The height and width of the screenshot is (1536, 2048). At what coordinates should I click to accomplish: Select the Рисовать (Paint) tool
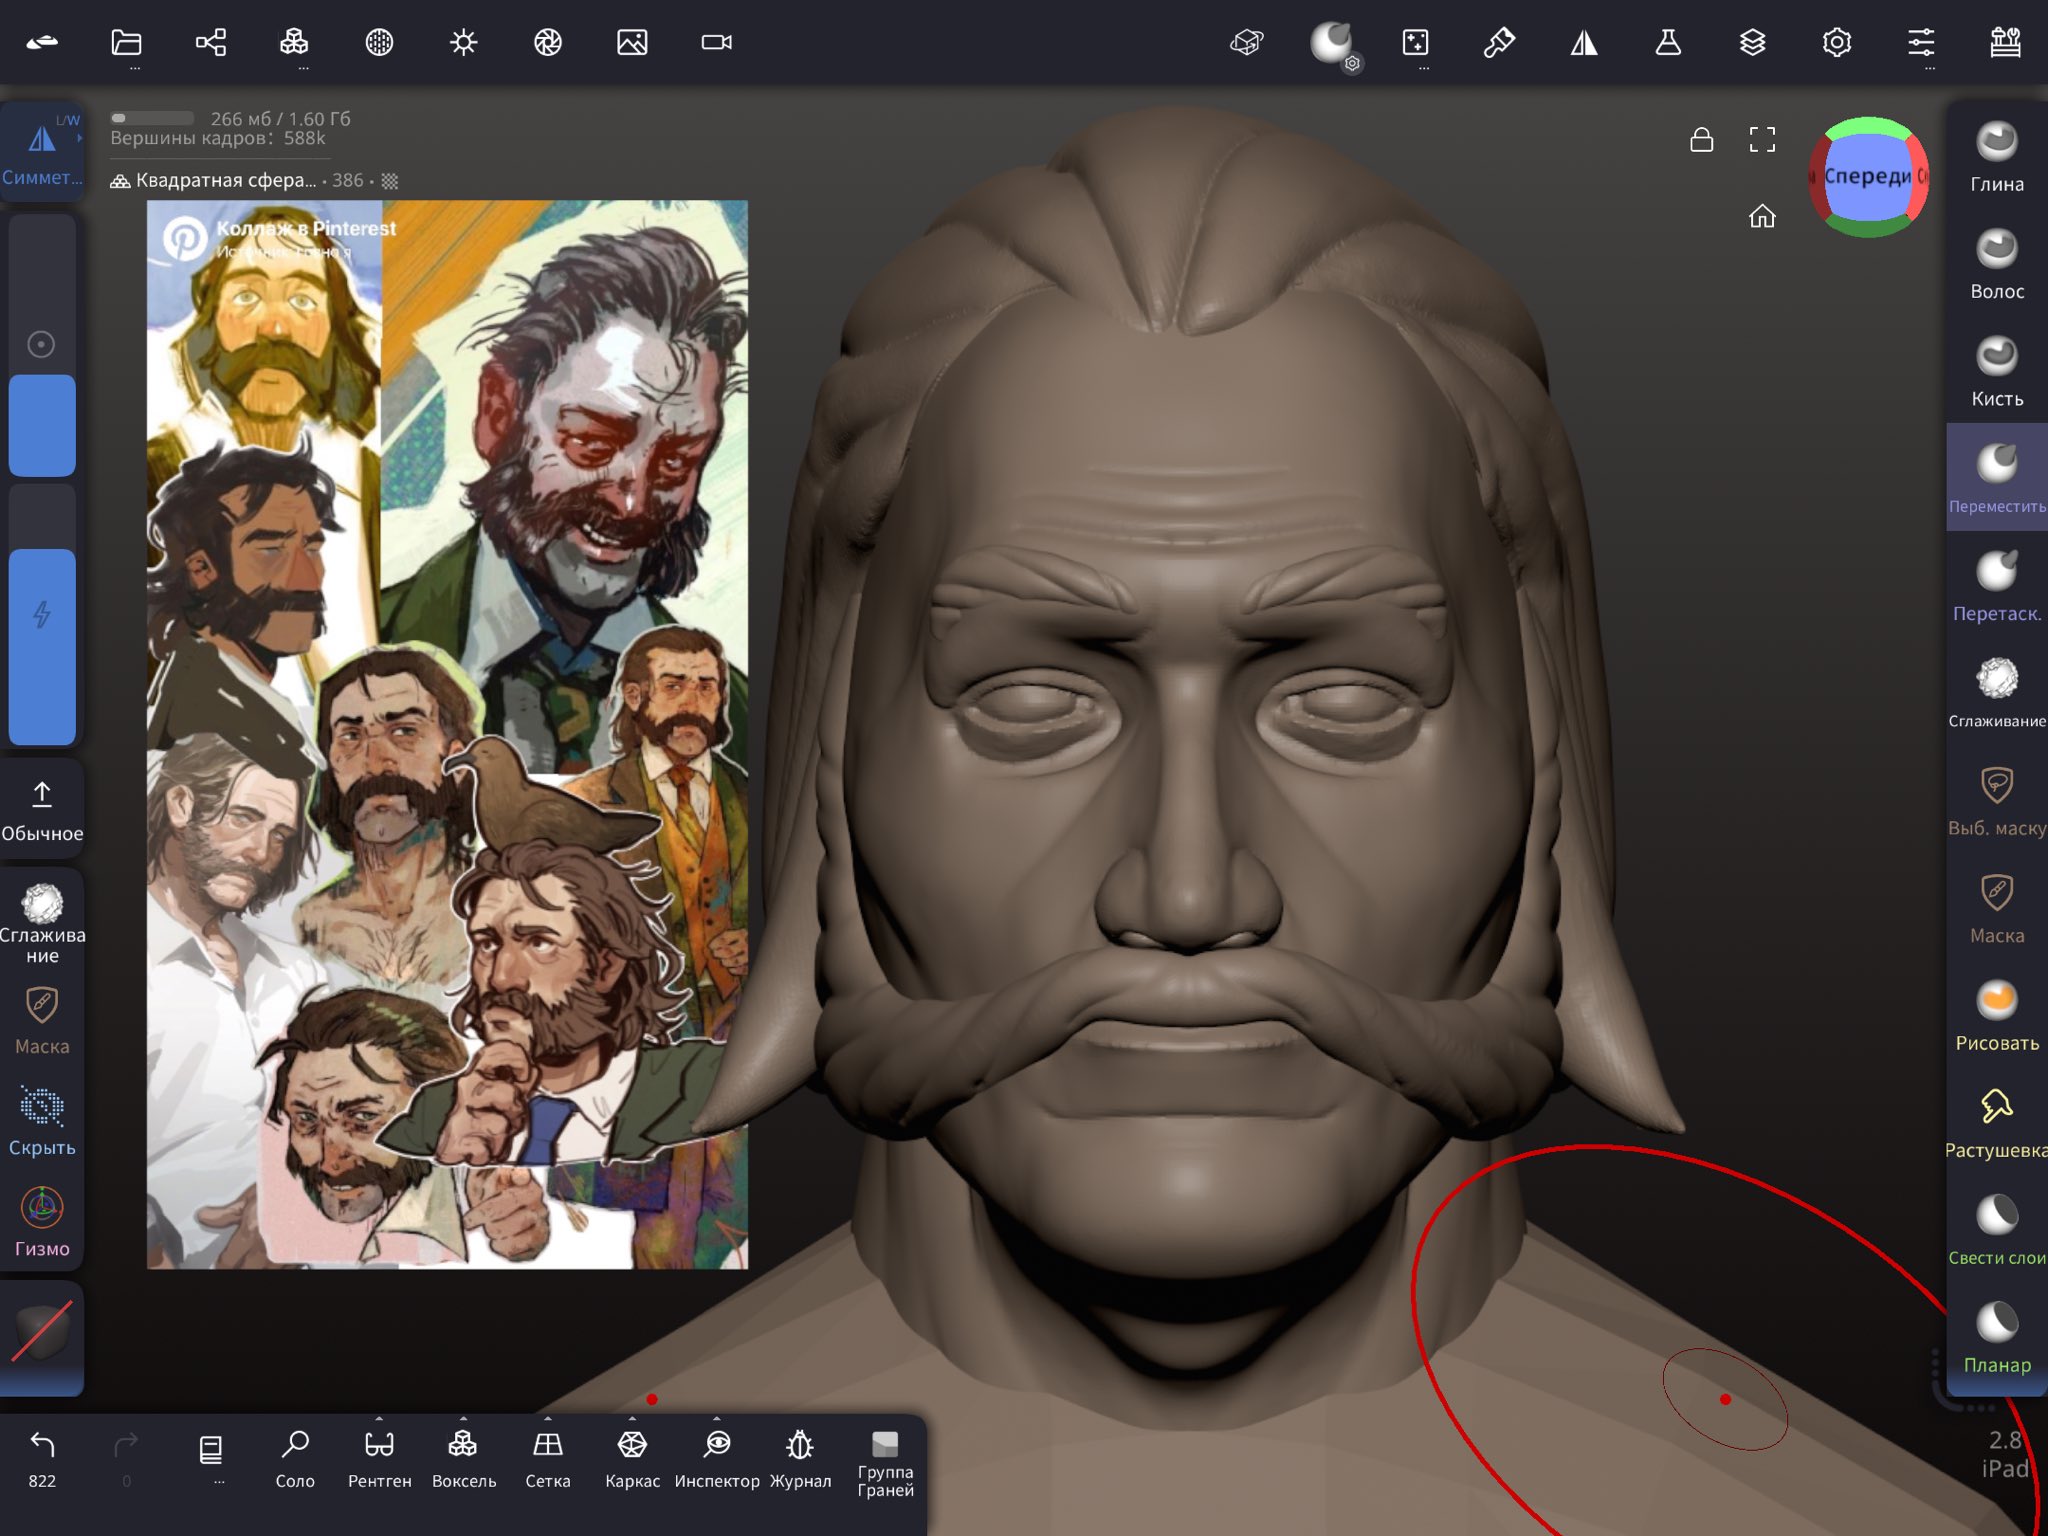tap(1996, 1015)
